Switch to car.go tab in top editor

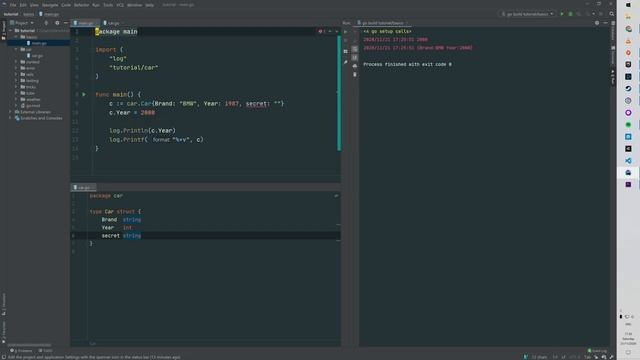click(x=113, y=23)
